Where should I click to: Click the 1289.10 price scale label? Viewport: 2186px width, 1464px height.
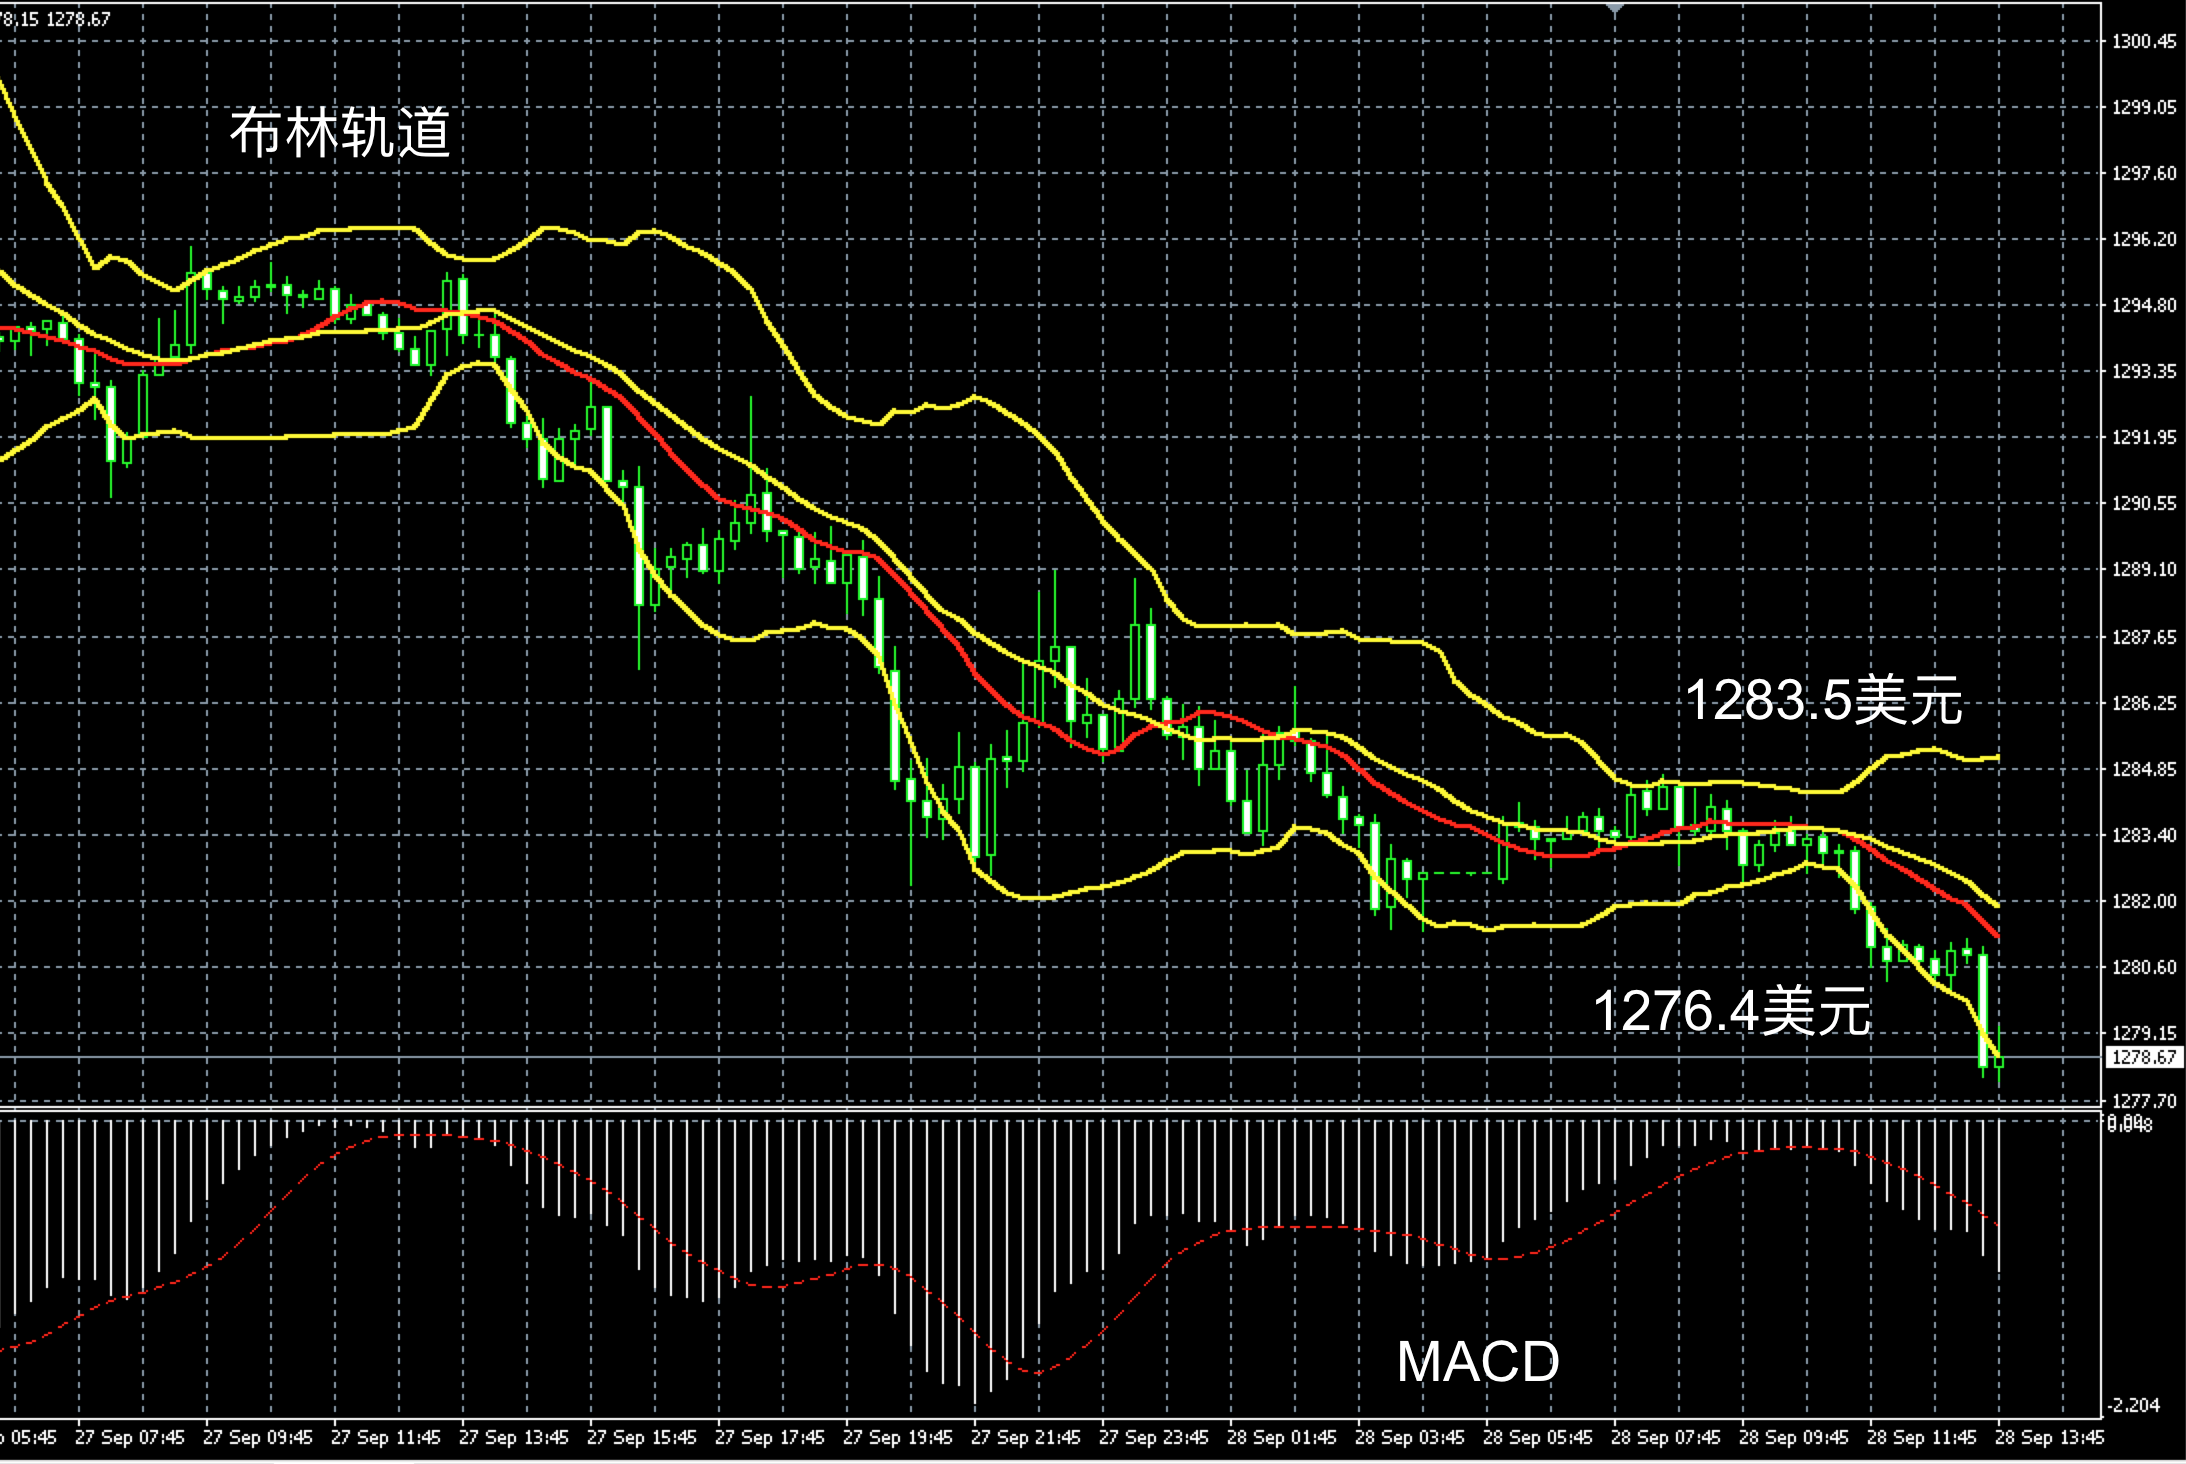tap(2143, 569)
